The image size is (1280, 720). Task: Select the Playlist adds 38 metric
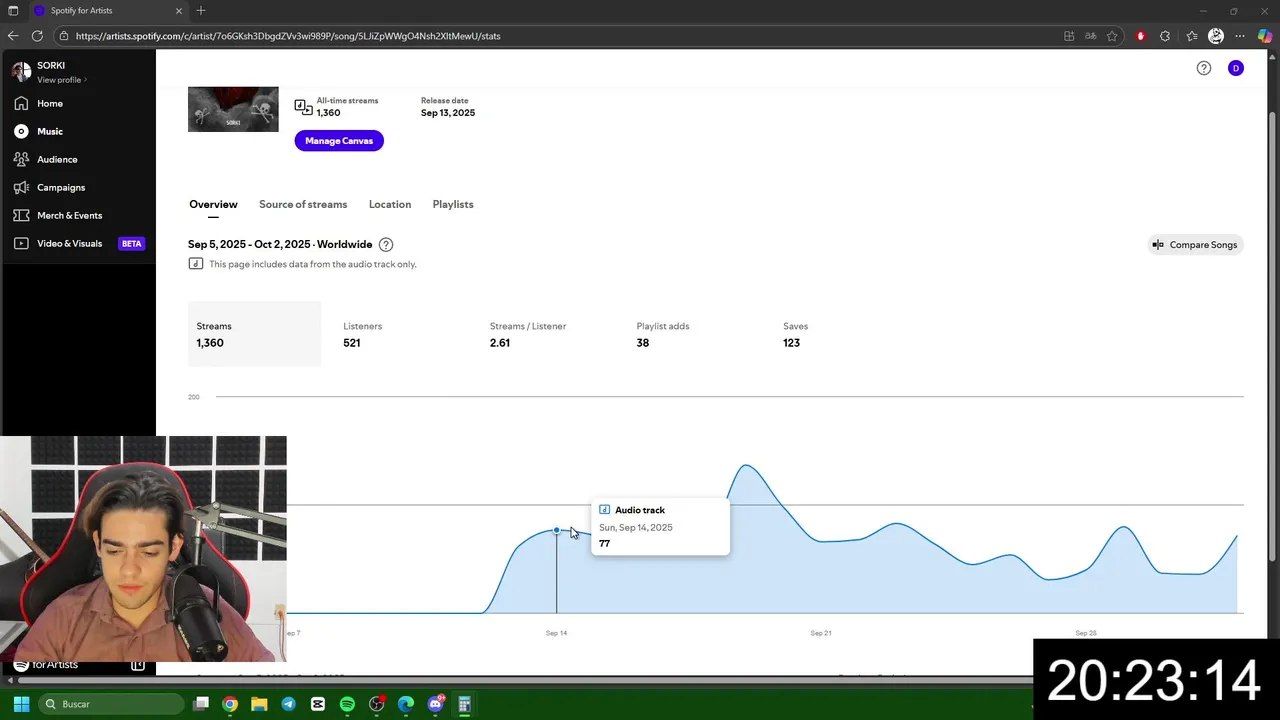click(x=662, y=334)
